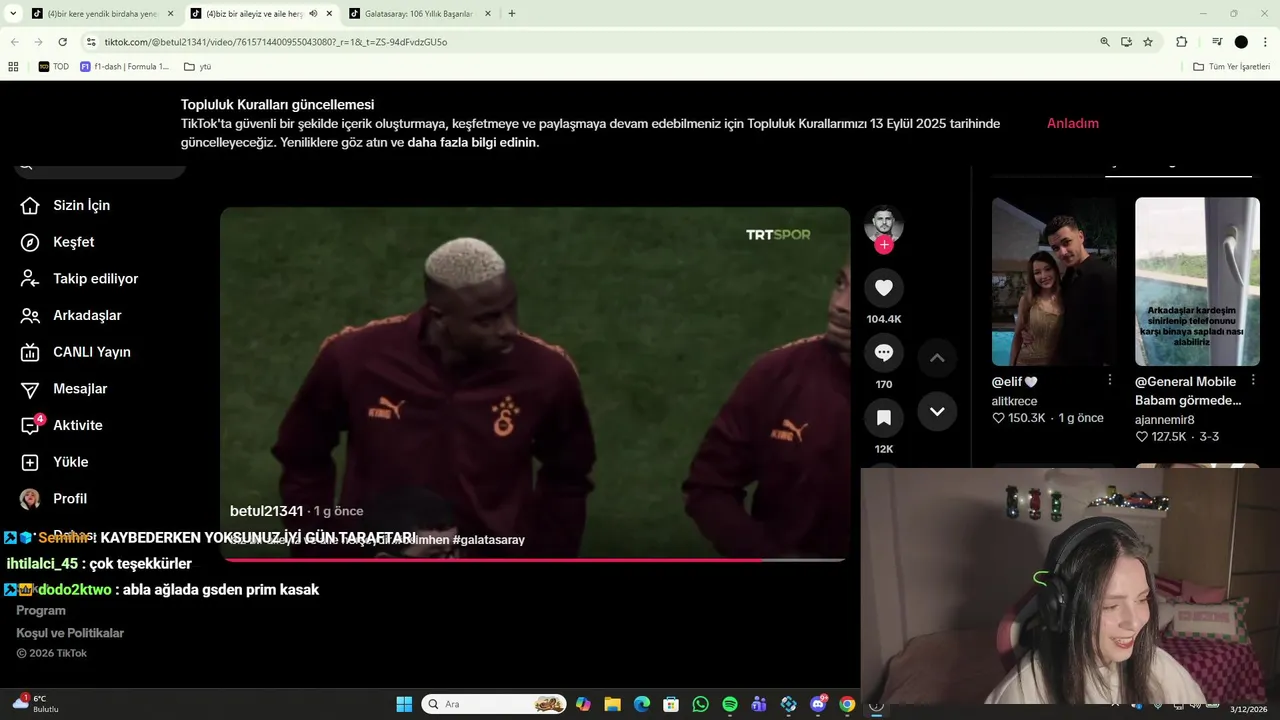1280x720 pixels.
Task: Go back in browser history
Action: [14, 42]
